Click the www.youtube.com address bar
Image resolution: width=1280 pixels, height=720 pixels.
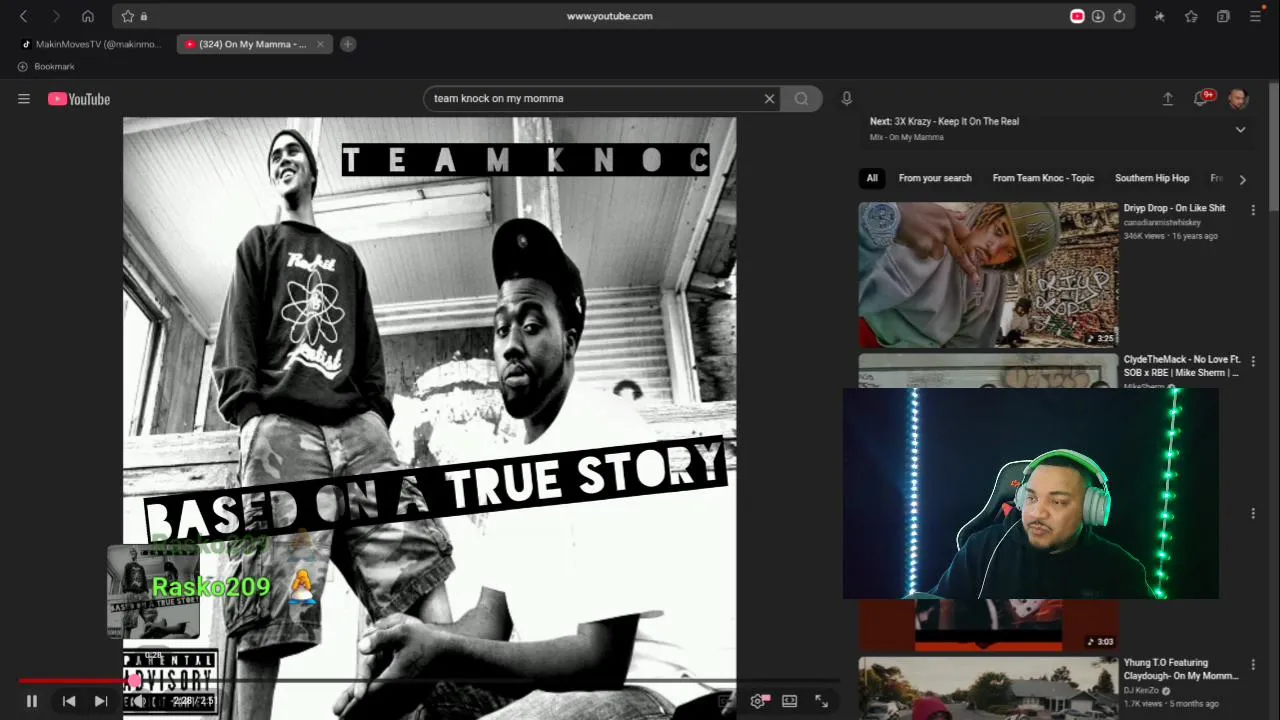[609, 16]
